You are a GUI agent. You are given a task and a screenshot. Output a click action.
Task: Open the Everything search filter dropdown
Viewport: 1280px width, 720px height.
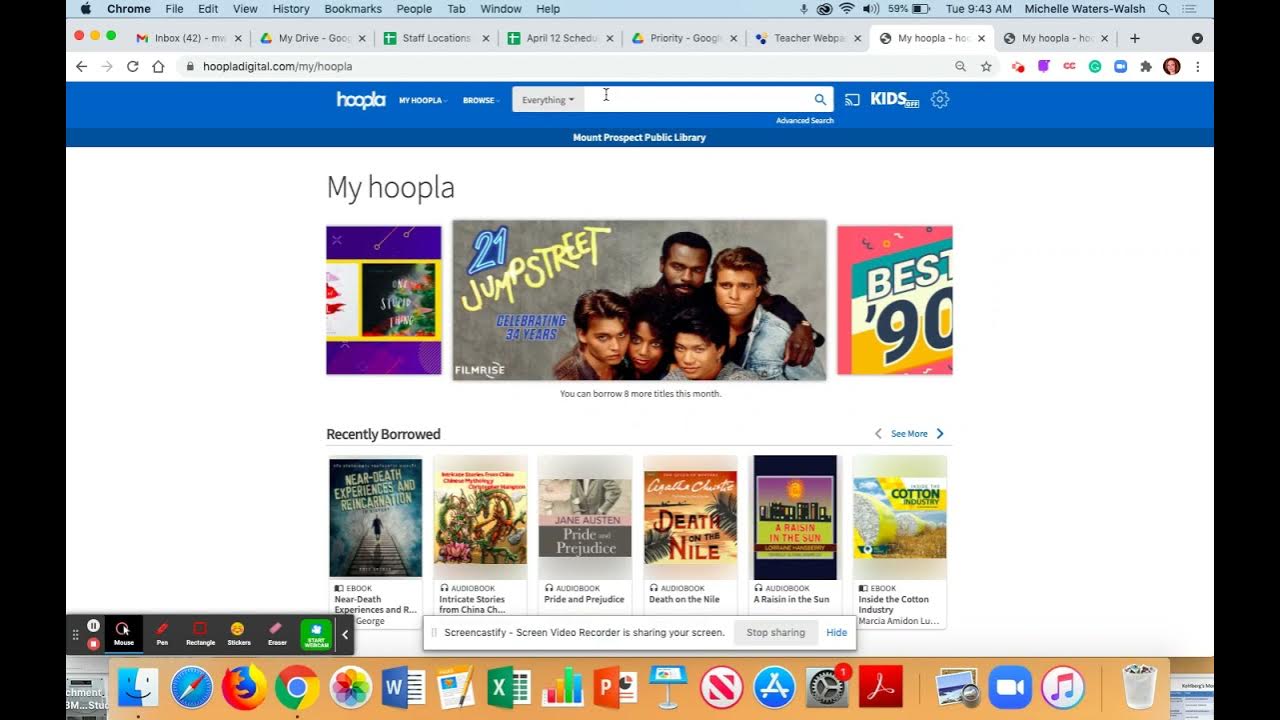point(548,100)
